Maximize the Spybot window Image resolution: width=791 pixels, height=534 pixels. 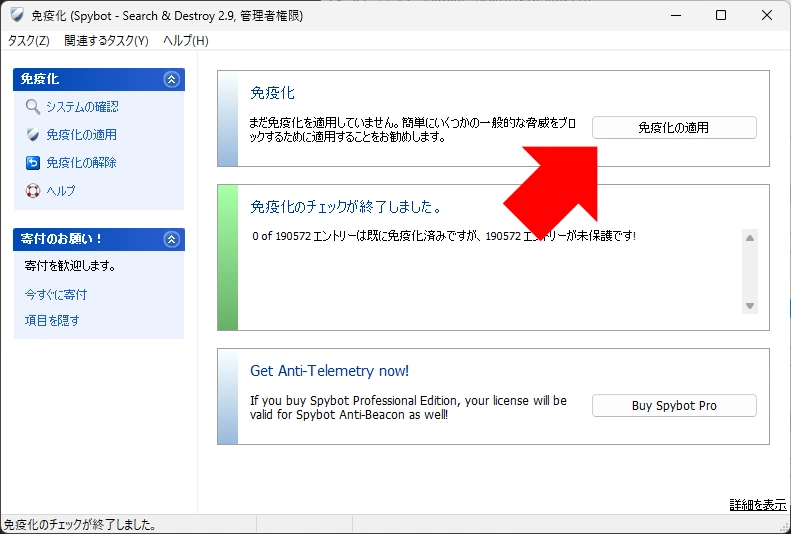click(x=721, y=15)
